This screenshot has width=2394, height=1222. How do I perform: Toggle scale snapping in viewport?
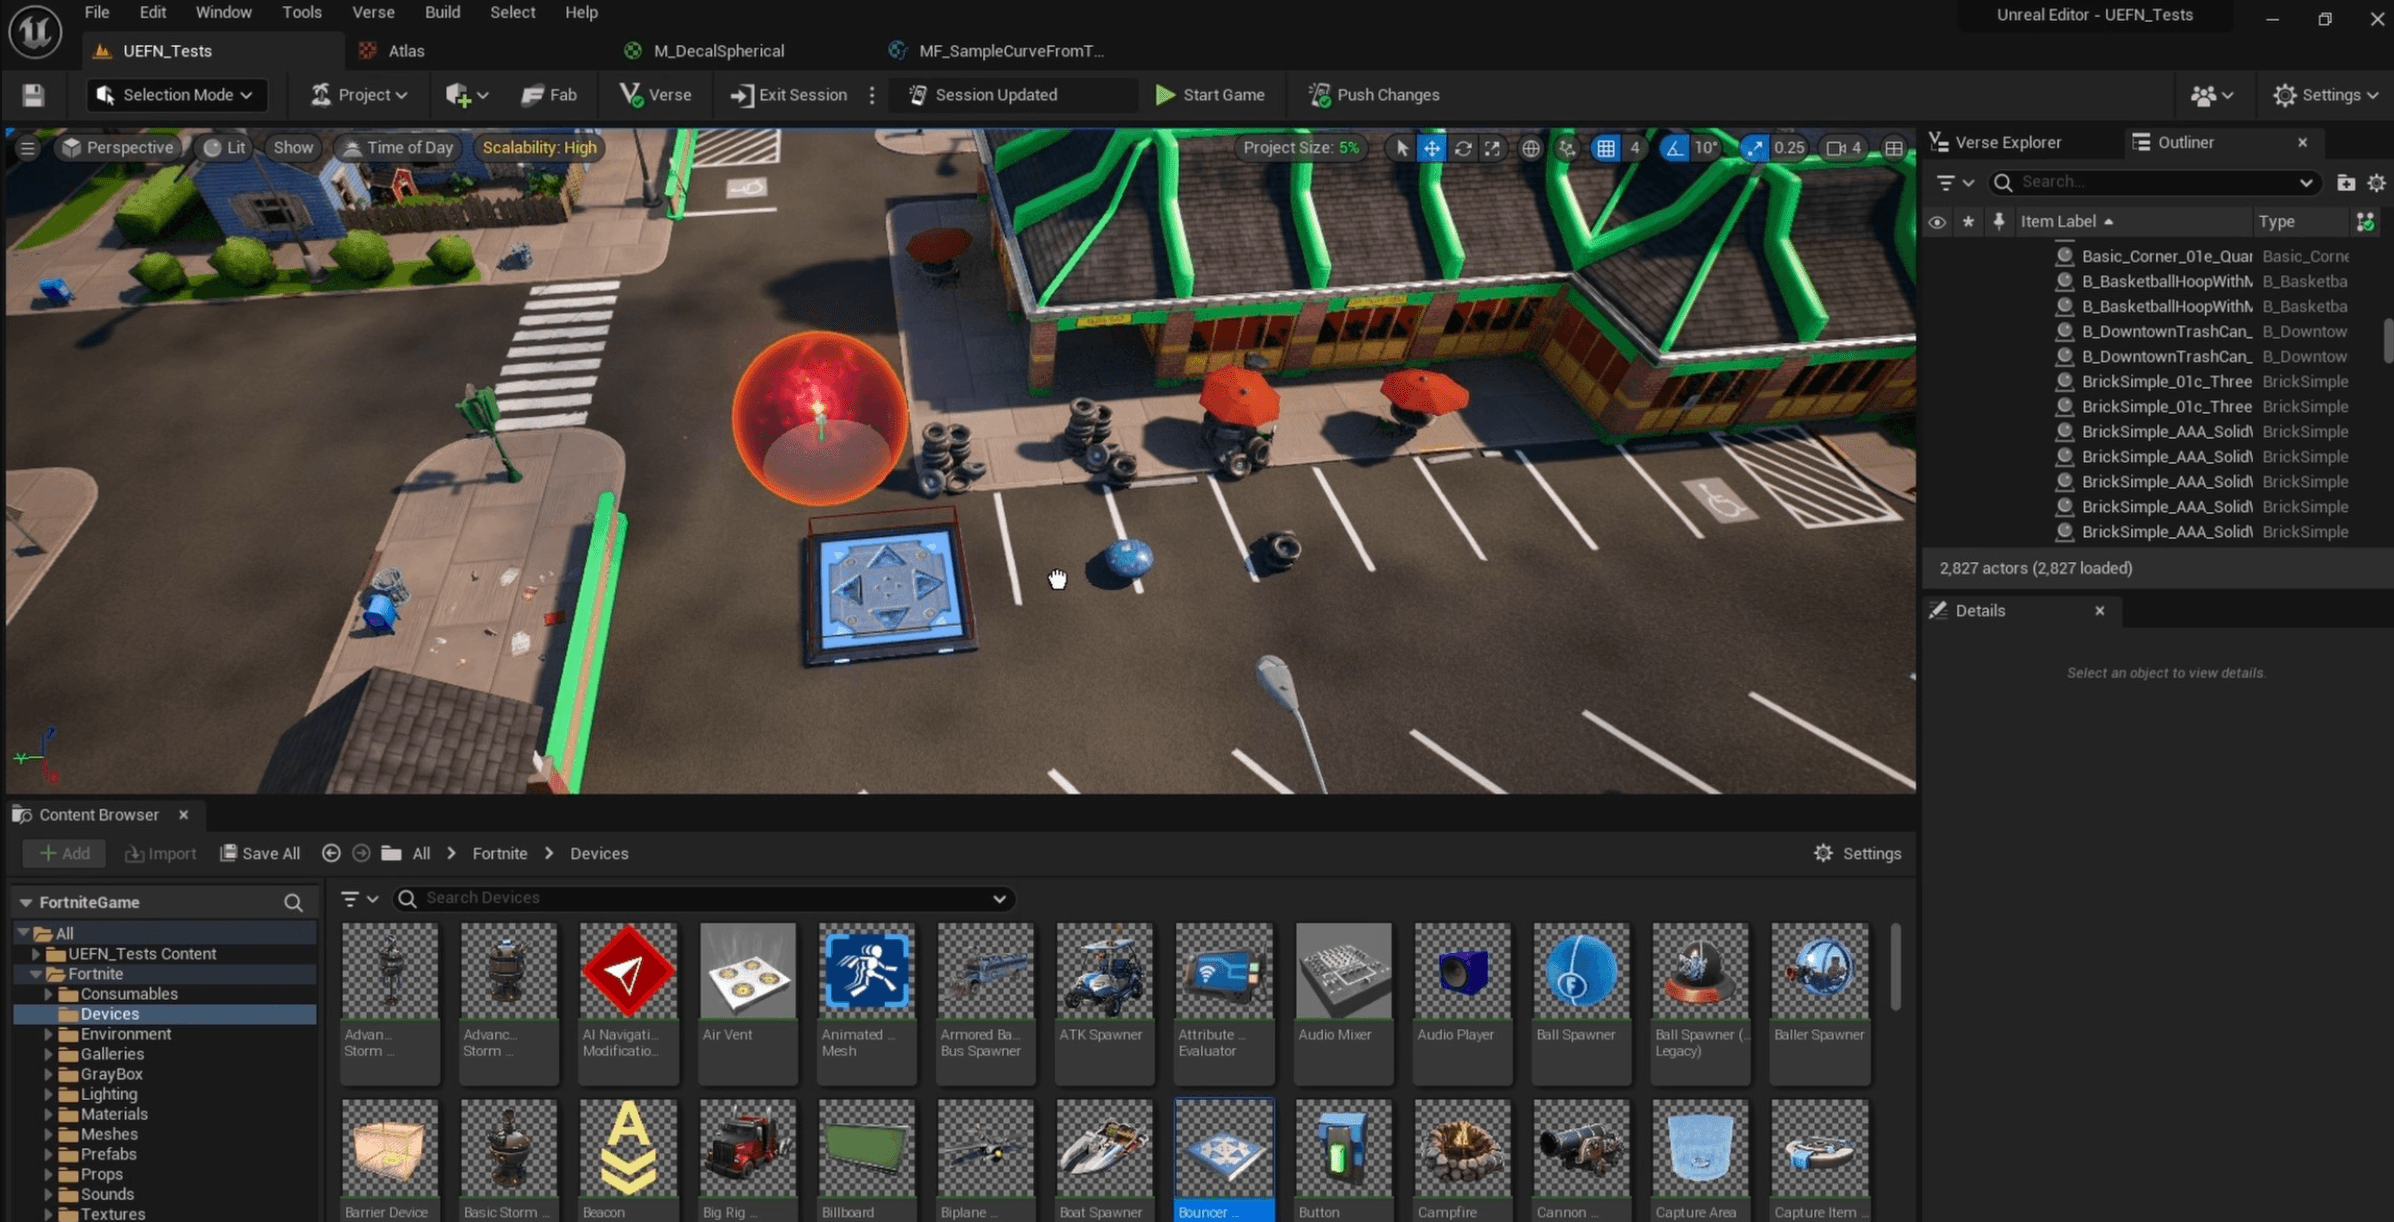tap(1754, 148)
